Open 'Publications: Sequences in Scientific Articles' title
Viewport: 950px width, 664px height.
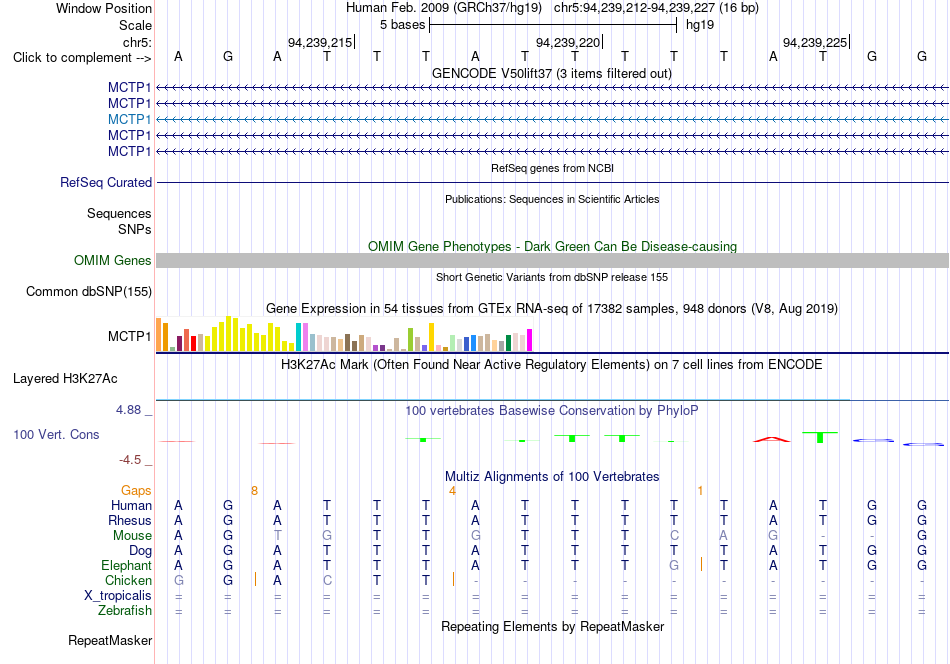tap(552, 199)
